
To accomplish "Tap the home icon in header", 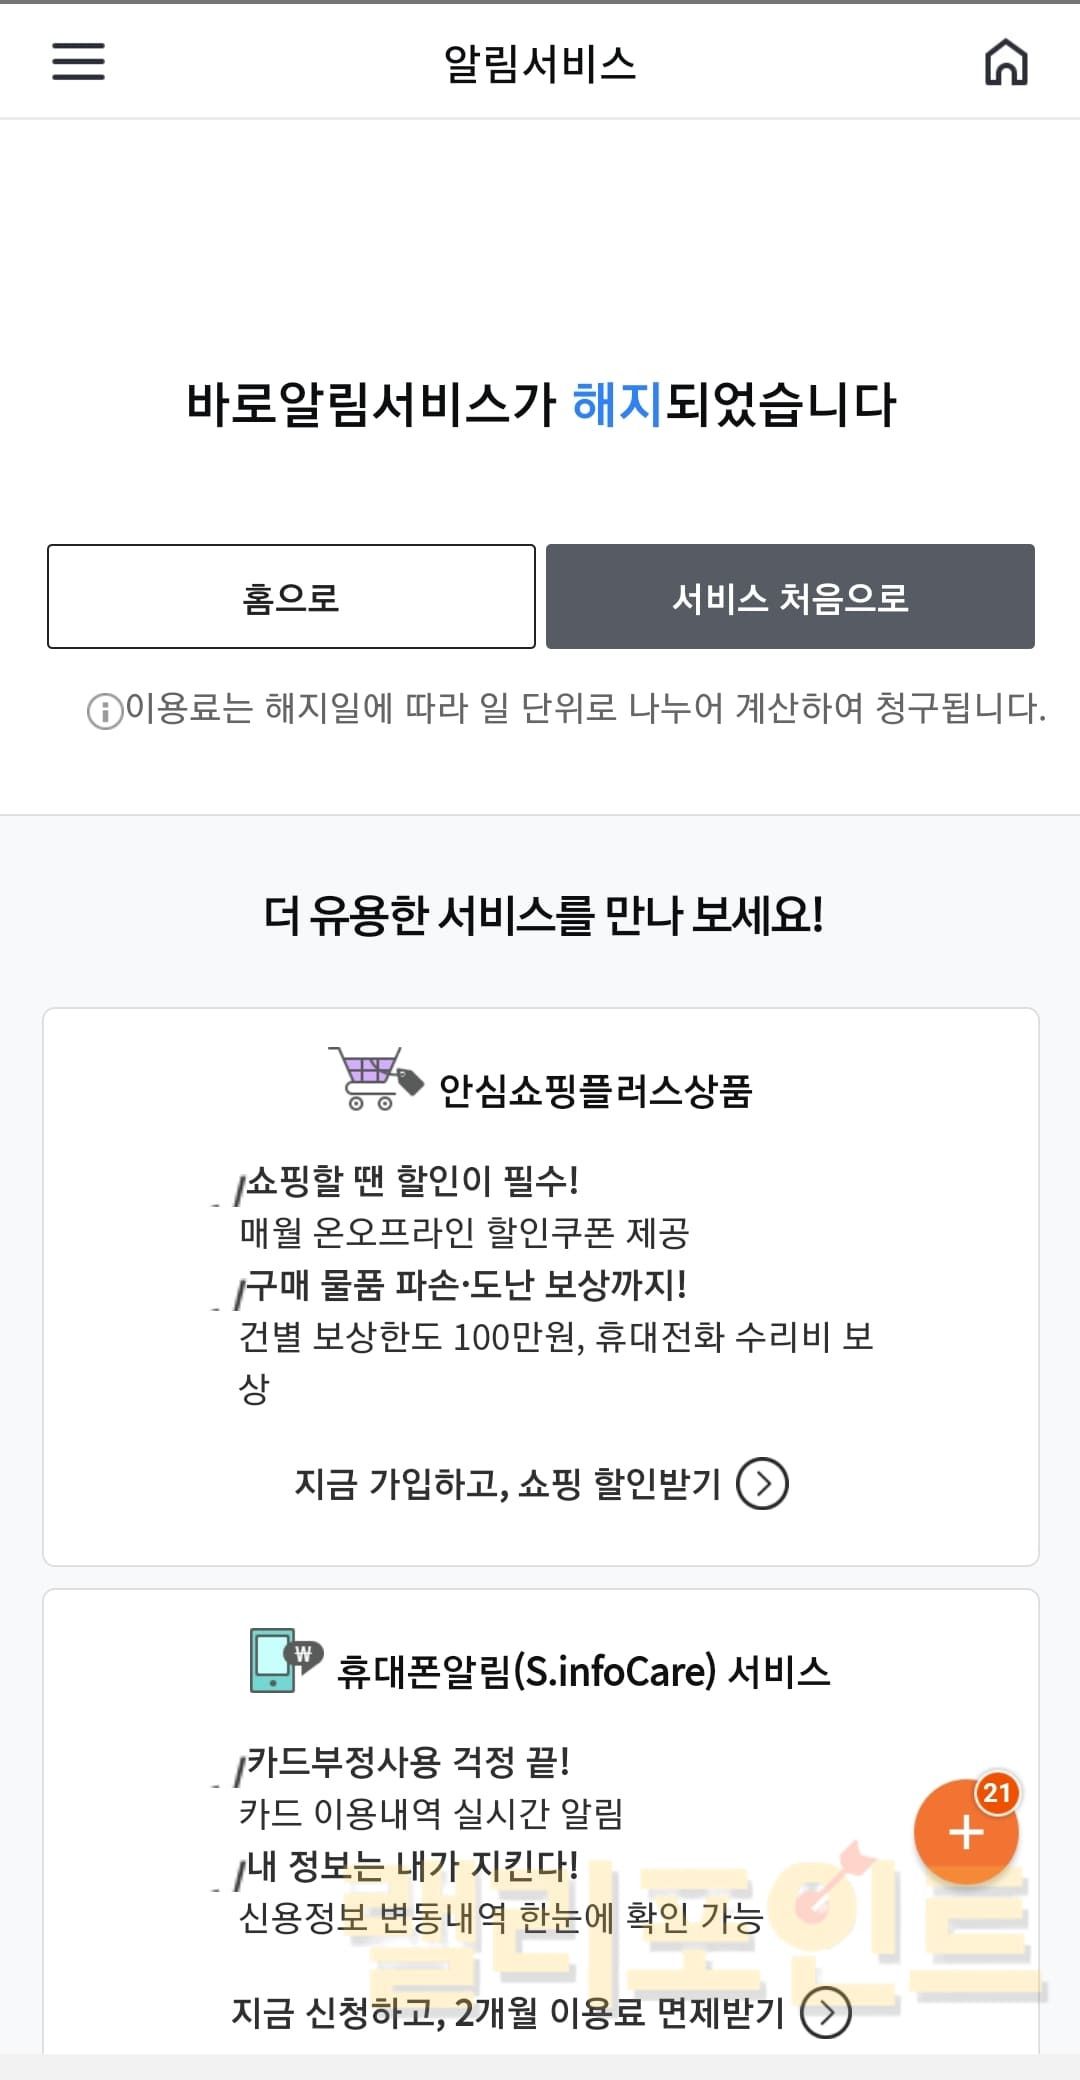I will point(1006,62).
